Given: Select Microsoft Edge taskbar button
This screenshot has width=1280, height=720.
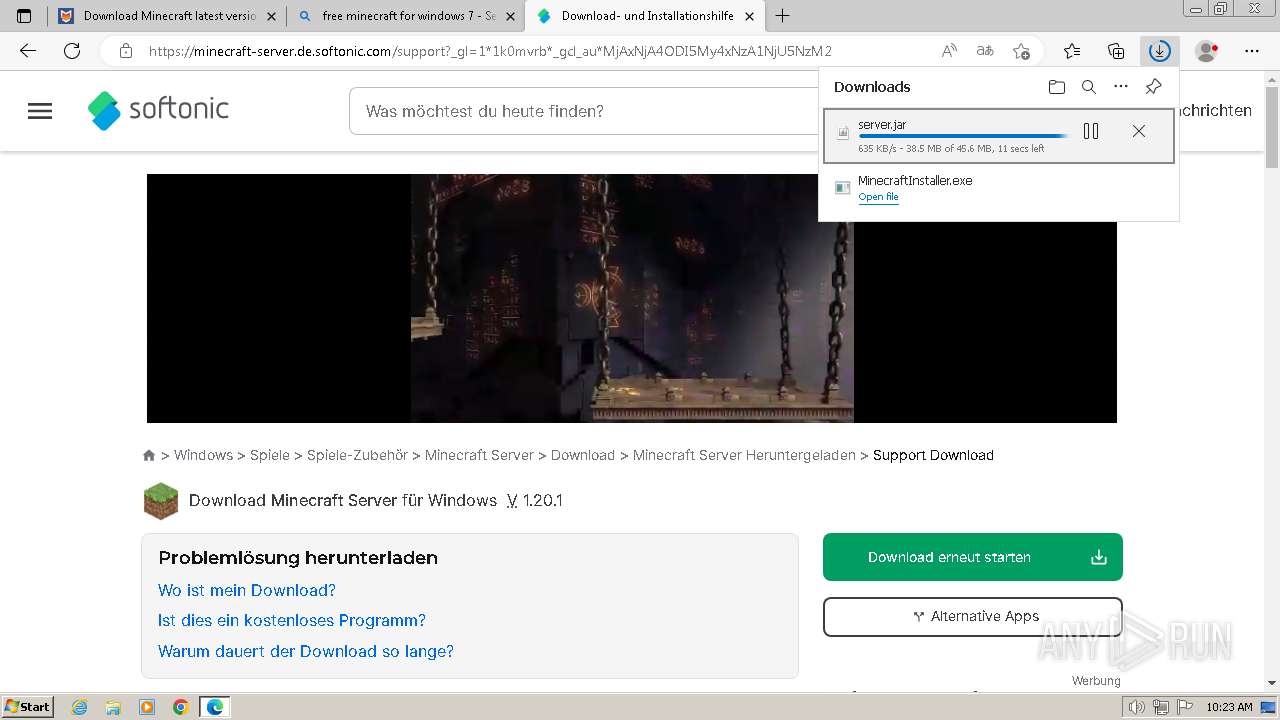Looking at the screenshot, I should [x=215, y=707].
